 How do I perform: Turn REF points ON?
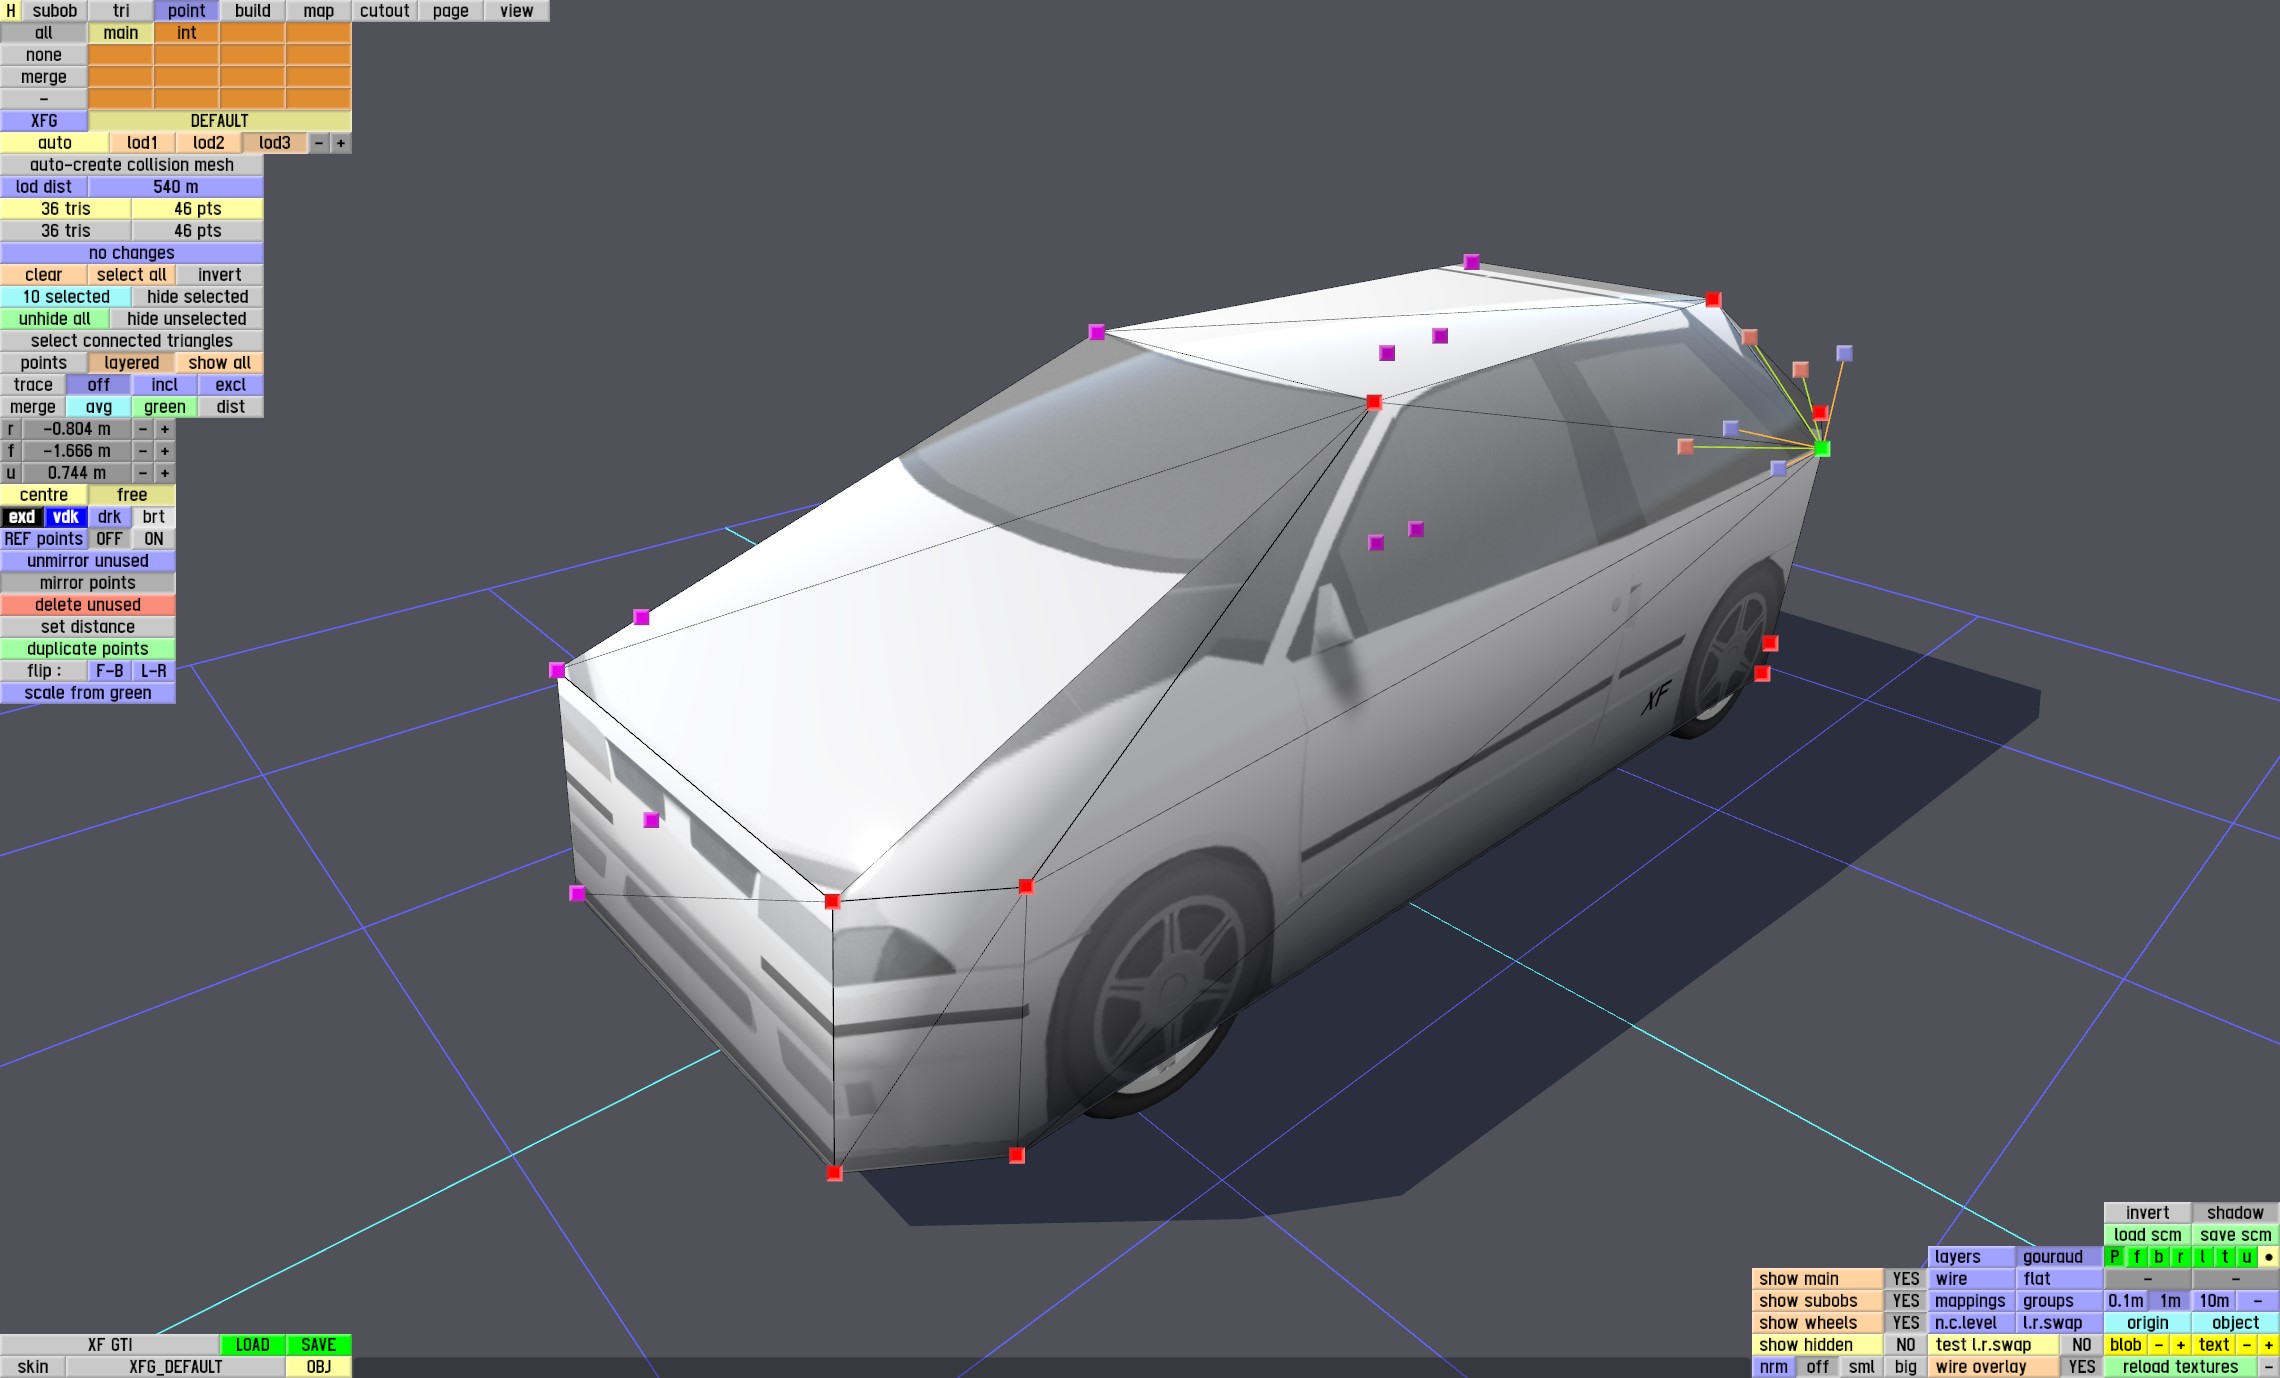click(153, 539)
